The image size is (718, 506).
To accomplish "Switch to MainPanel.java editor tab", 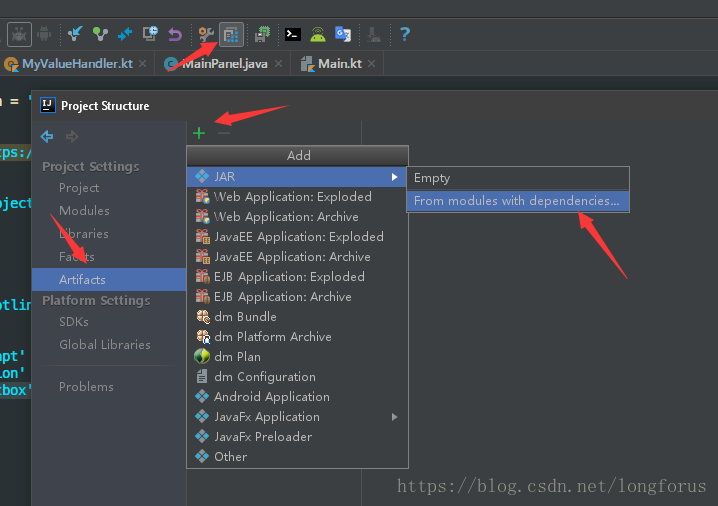I will tap(224, 64).
